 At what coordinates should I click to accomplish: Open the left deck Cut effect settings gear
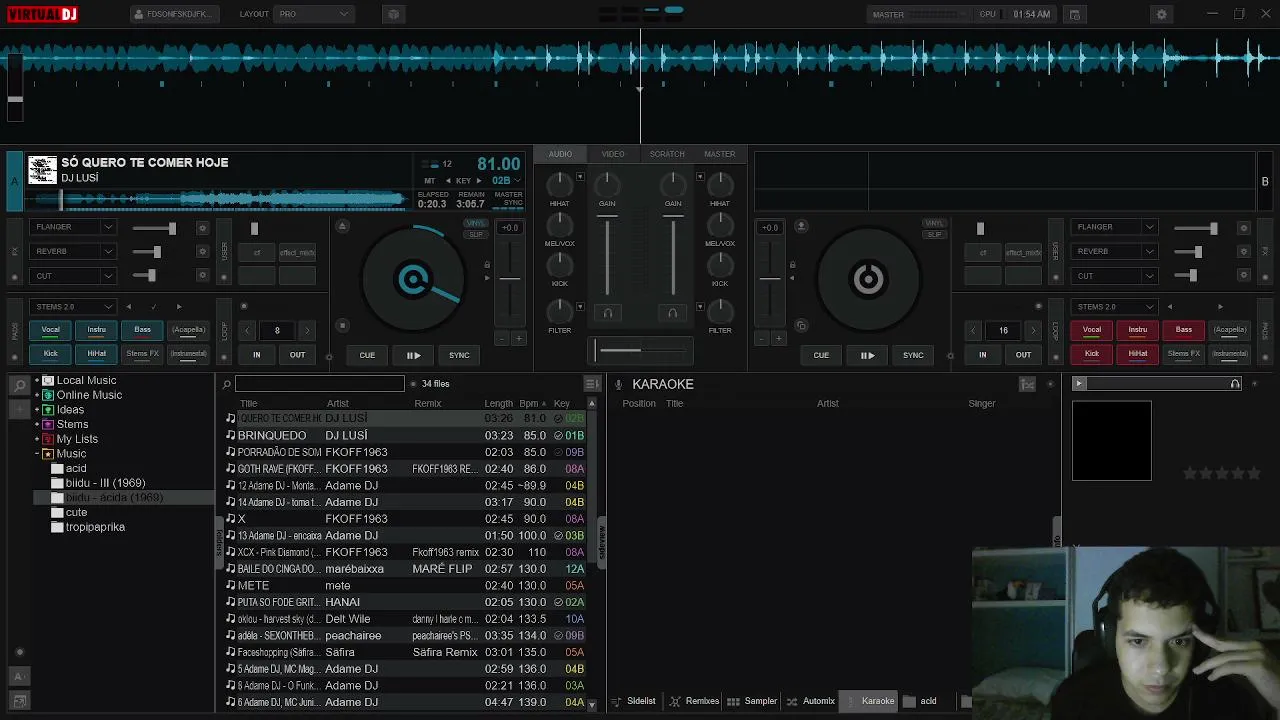pyautogui.click(x=202, y=276)
